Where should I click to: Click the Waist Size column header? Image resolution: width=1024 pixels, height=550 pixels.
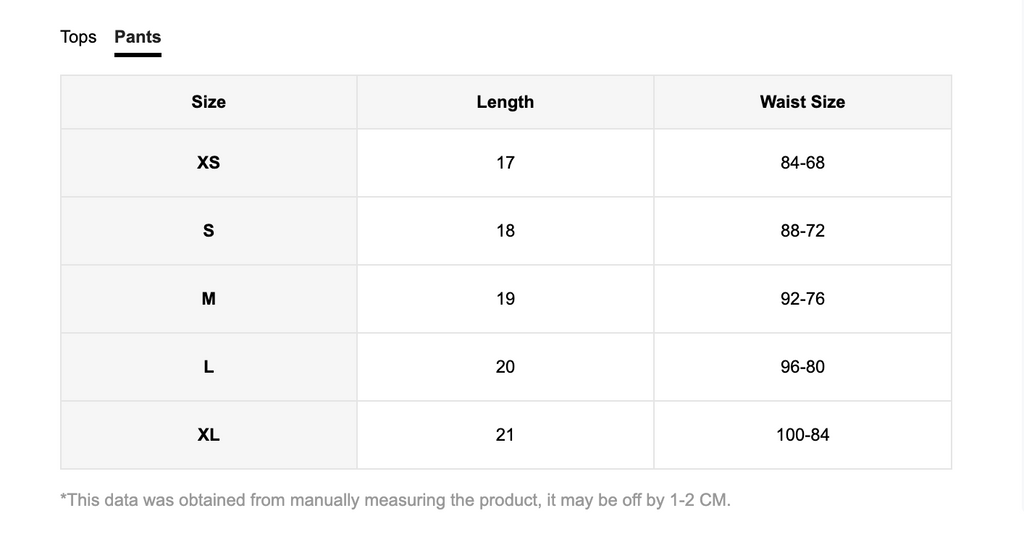tap(803, 102)
